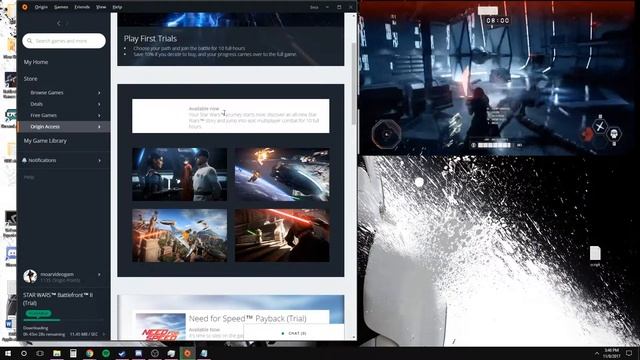Click Origin icon on taskbar
640x360 pixels.
[x=187, y=353]
